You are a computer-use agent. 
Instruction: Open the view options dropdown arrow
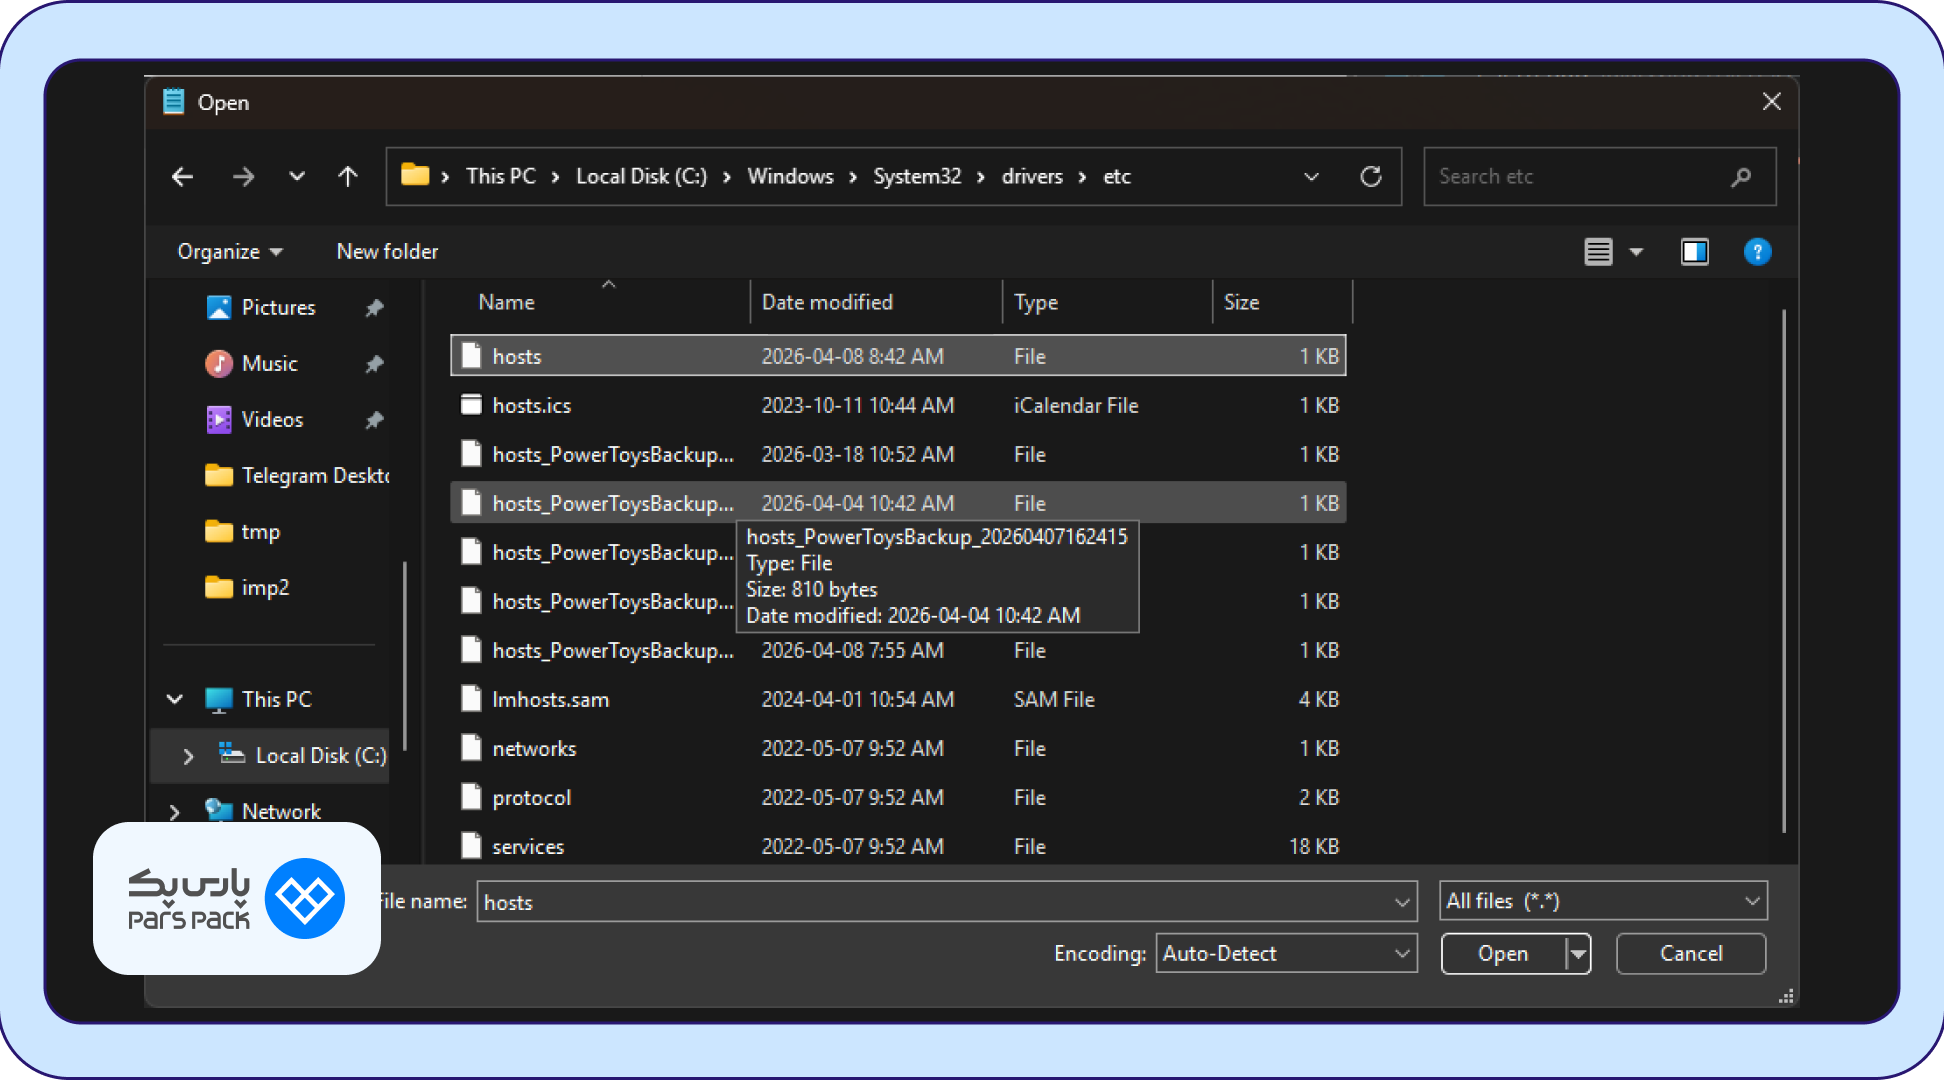tap(1636, 252)
